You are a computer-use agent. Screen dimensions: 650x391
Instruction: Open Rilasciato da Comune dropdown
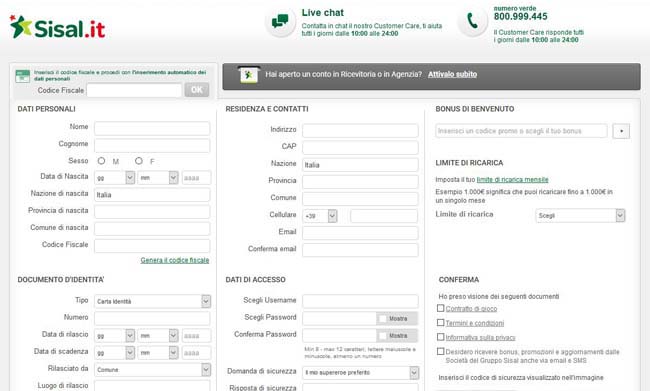pos(152,369)
